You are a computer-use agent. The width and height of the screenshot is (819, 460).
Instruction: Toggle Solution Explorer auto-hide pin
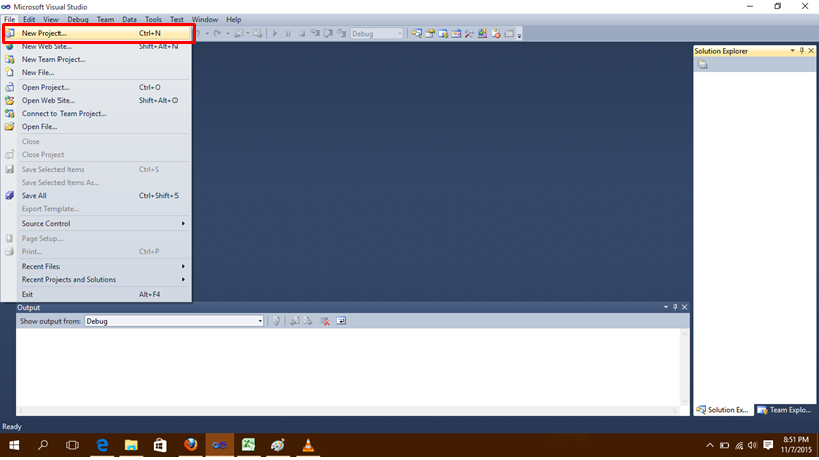(x=802, y=51)
